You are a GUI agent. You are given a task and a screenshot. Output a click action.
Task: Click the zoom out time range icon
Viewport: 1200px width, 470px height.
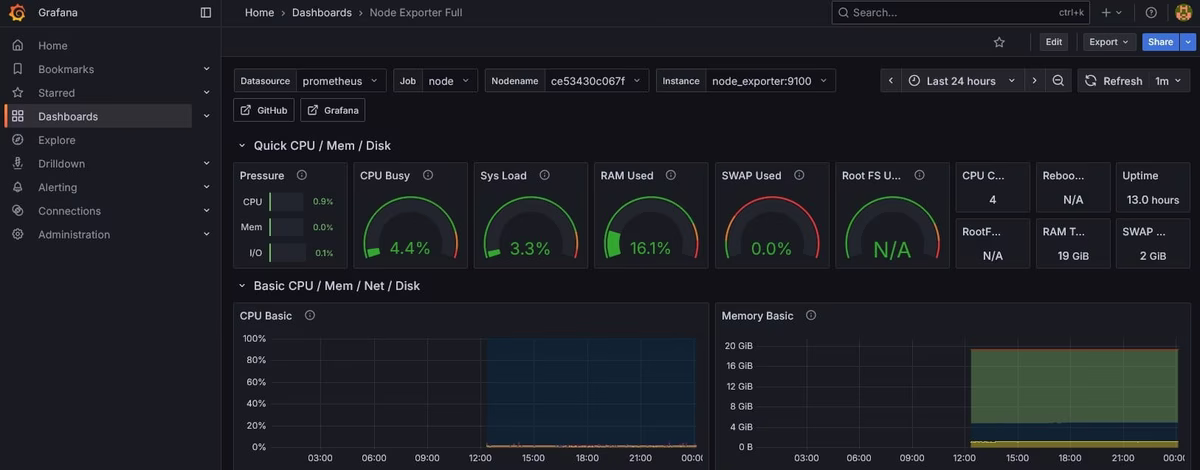[x=1058, y=81]
